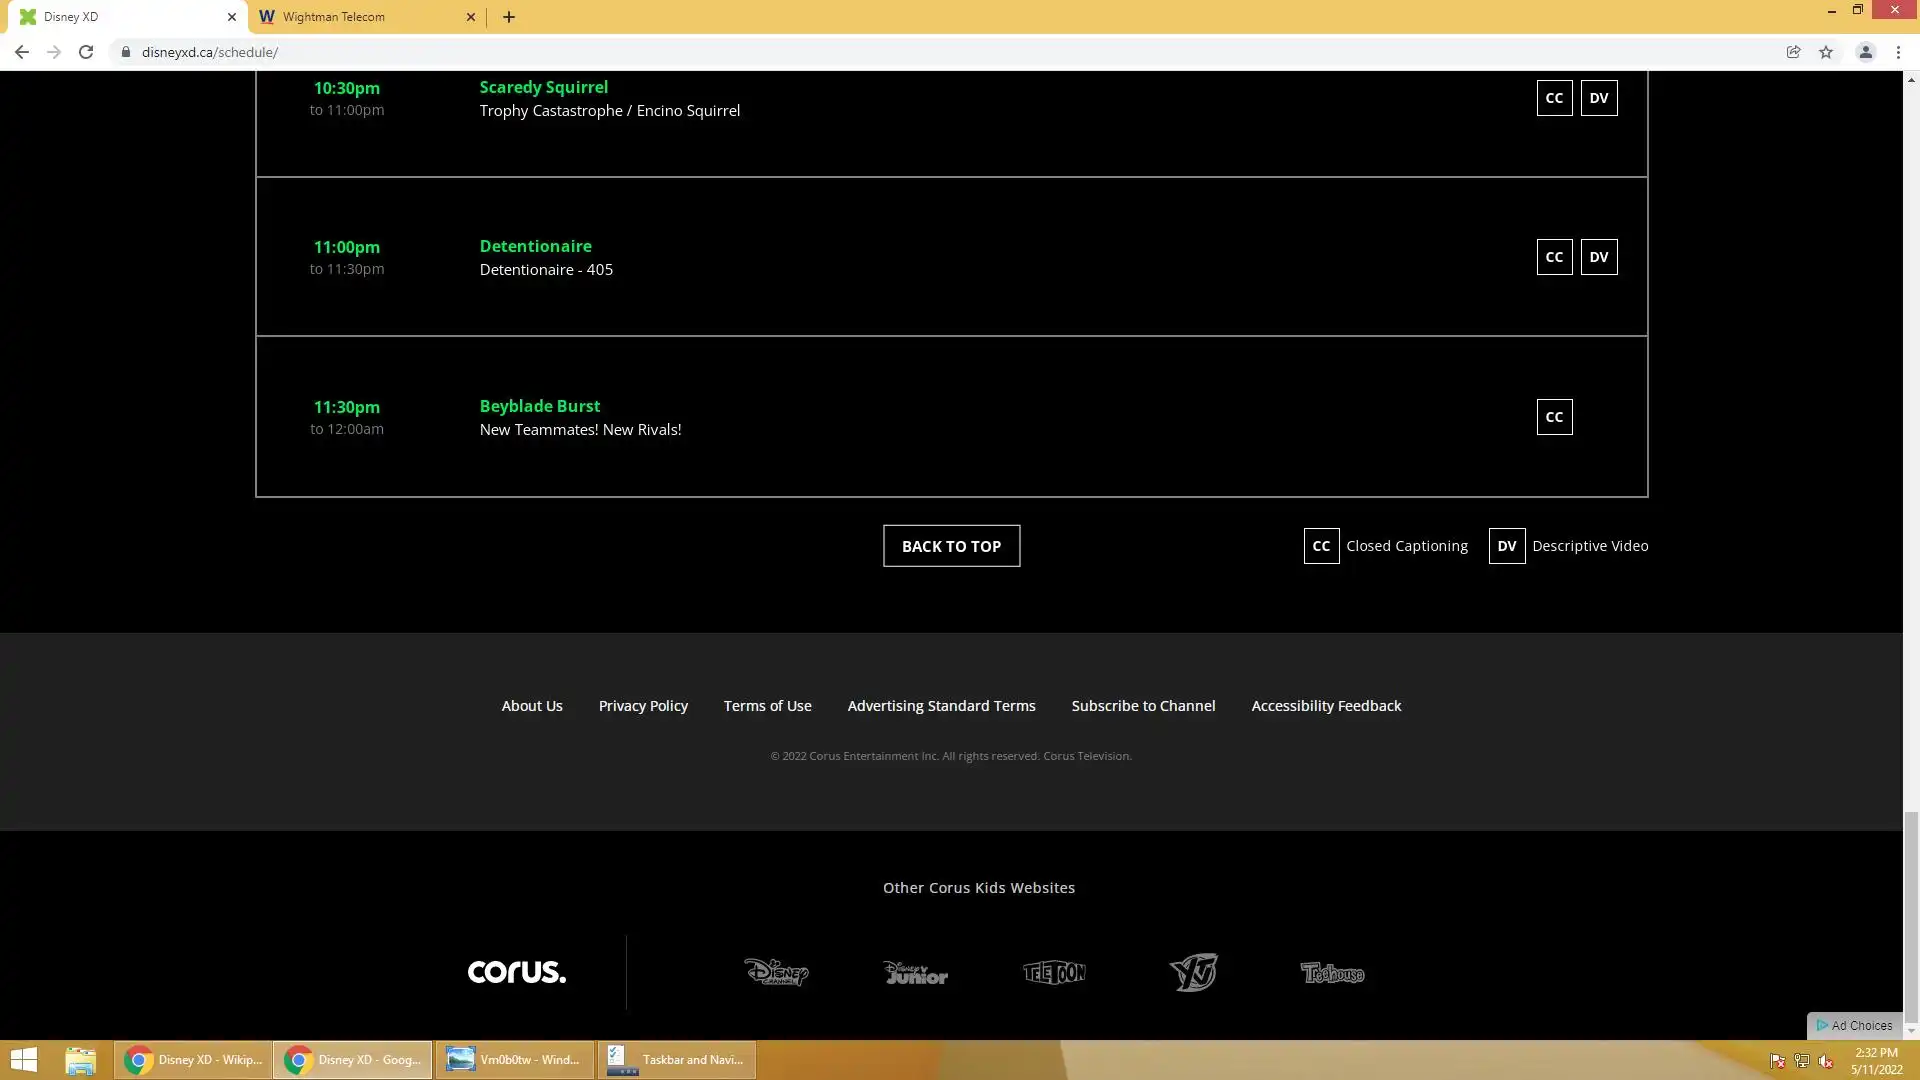Open the Disney Channel logo link
The image size is (1920, 1080).
click(776, 972)
